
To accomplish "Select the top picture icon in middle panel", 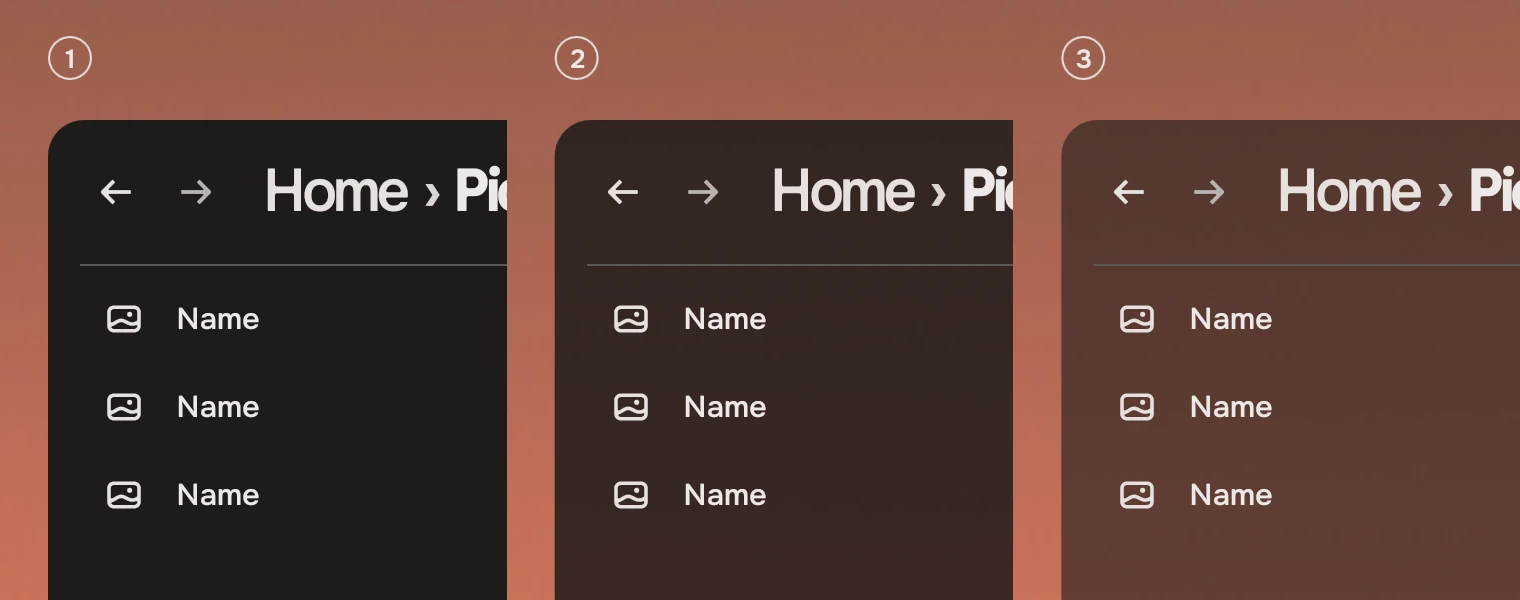I will pos(631,319).
